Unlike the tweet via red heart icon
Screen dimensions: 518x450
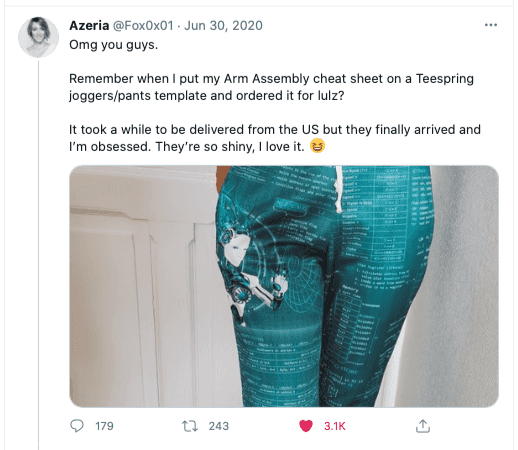pos(306,426)
